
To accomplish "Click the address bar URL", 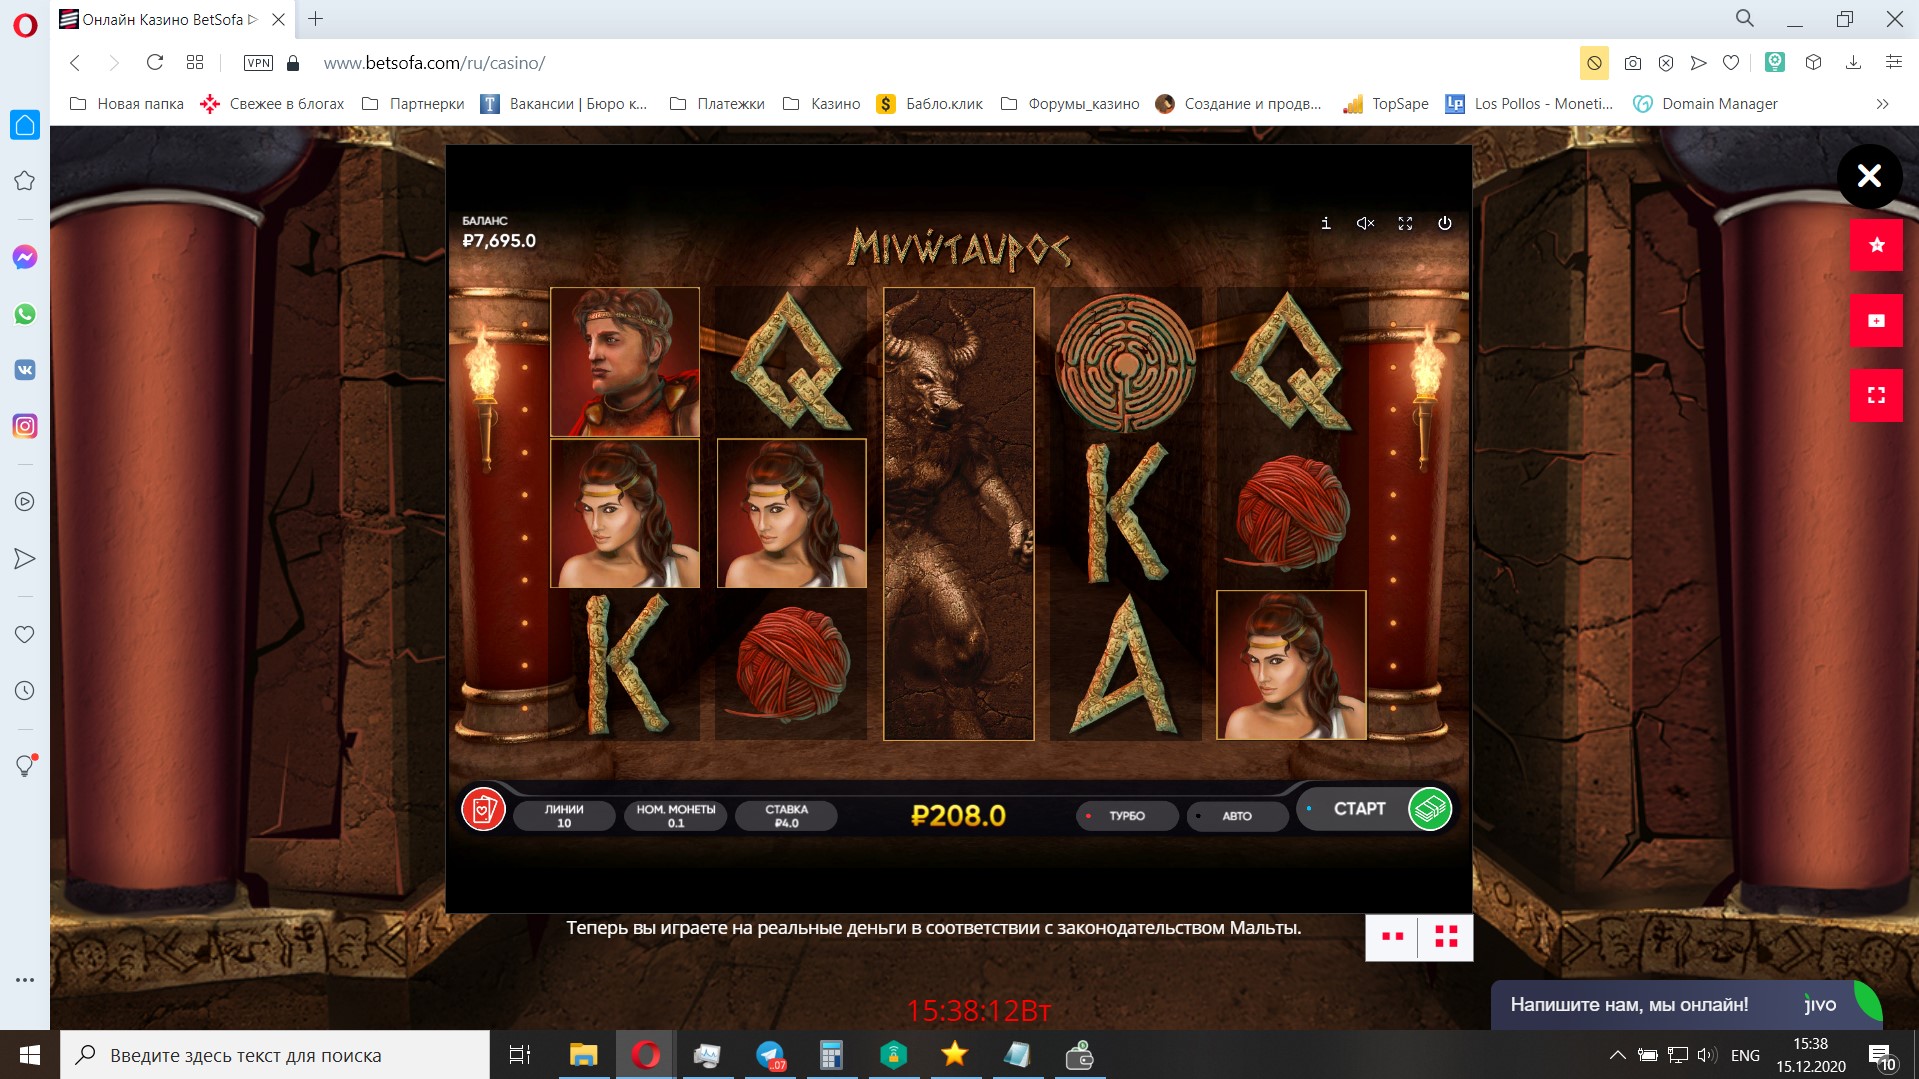I will [x=434, y=62].
